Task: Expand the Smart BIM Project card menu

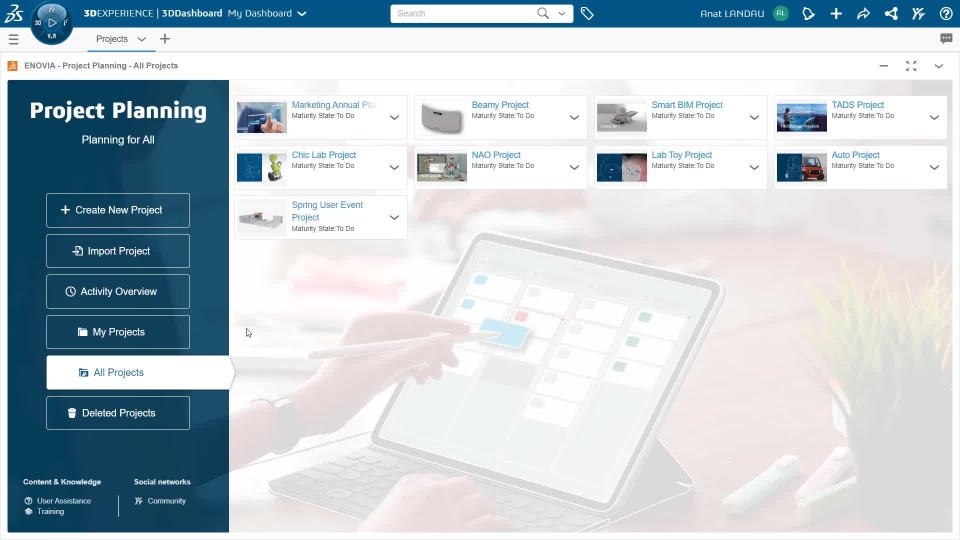Action: coord(754,117)
